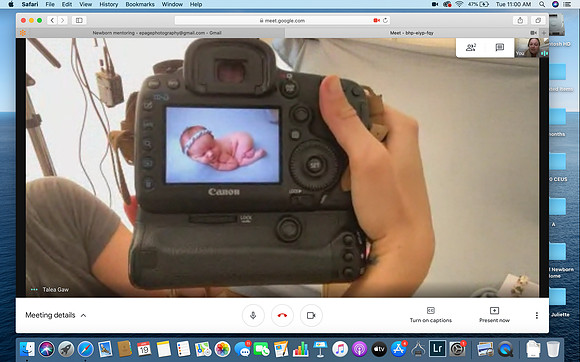This screenshot has width=580, height=362.
Task: Click camera-in-use indicator in address bar
Action: coord(377,21)
